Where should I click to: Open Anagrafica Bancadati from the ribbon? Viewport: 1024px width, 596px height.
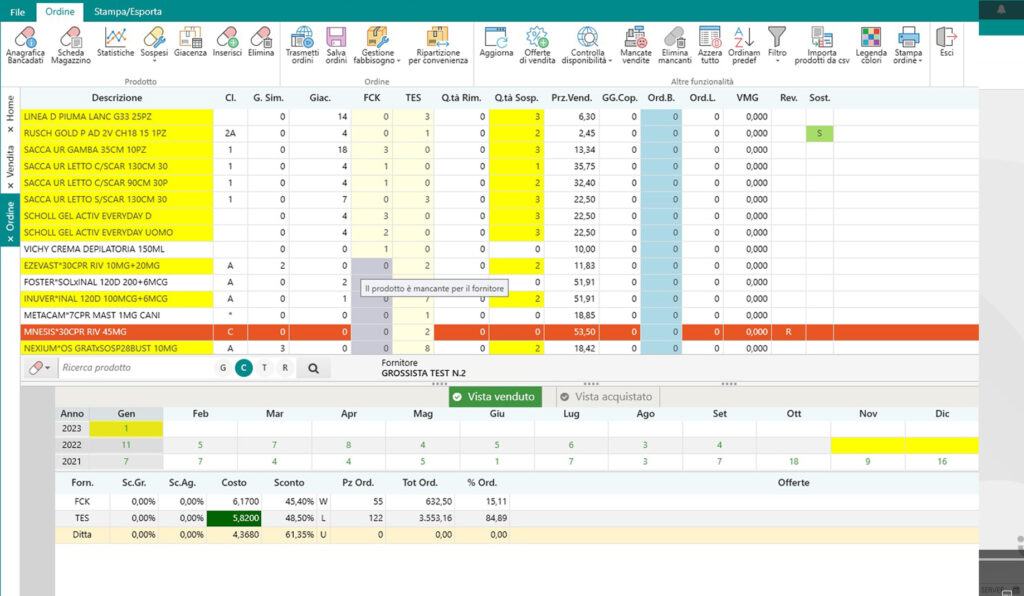pos(26,45)
